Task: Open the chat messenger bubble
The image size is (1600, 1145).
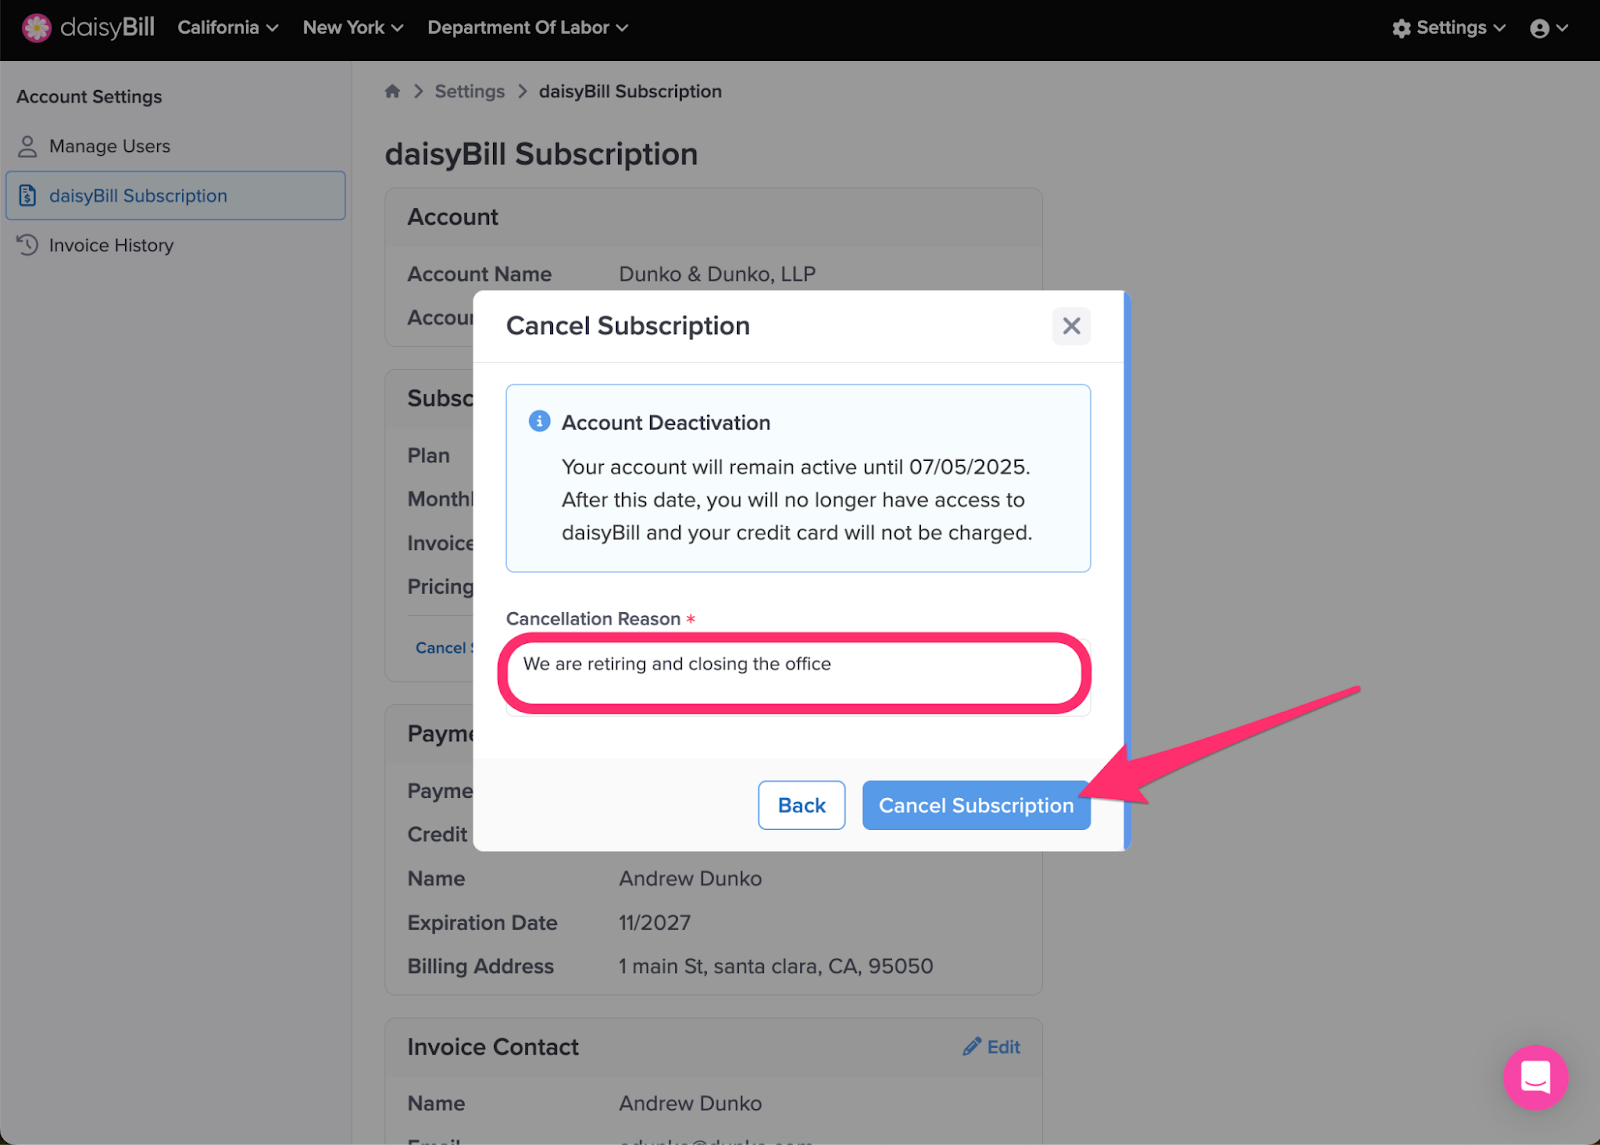Action: [x=1535, y=1077]
